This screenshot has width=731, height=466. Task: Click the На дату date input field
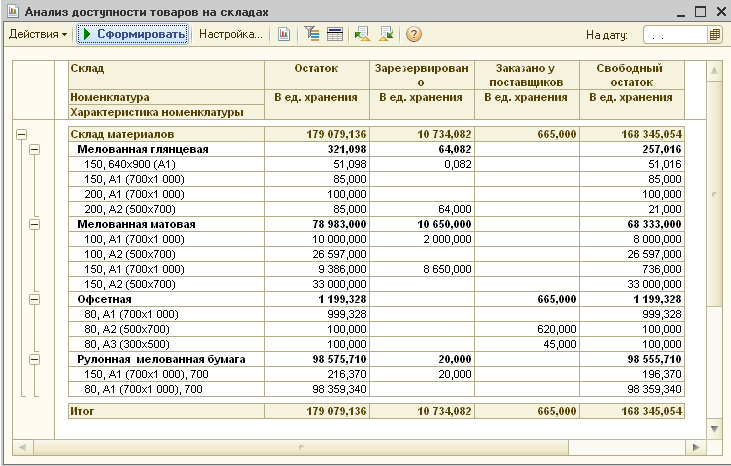tap(675, 35)
